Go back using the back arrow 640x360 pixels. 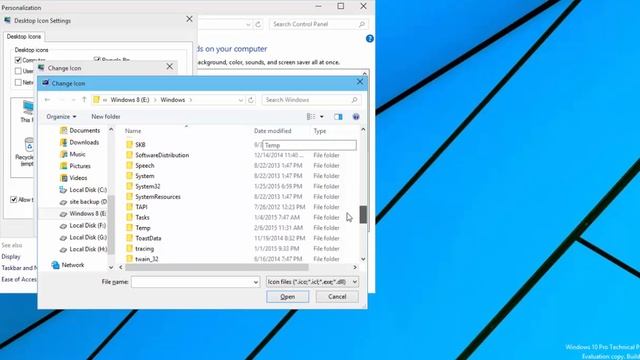[x=47, y=100]
